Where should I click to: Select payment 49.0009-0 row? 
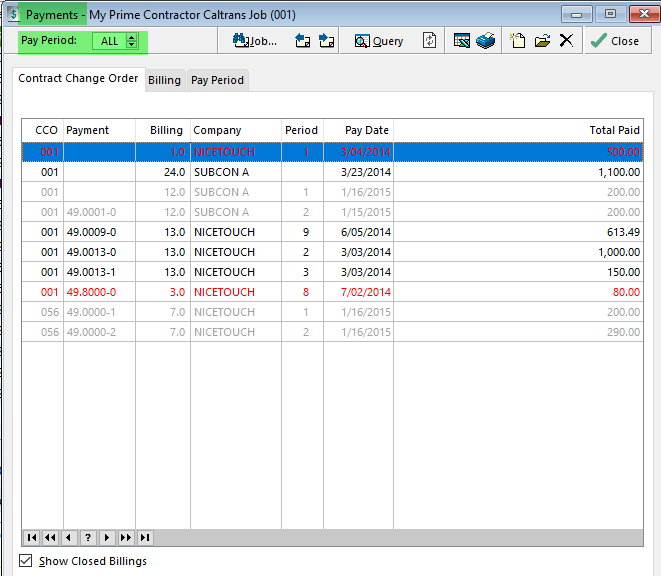tap(332, 232)
